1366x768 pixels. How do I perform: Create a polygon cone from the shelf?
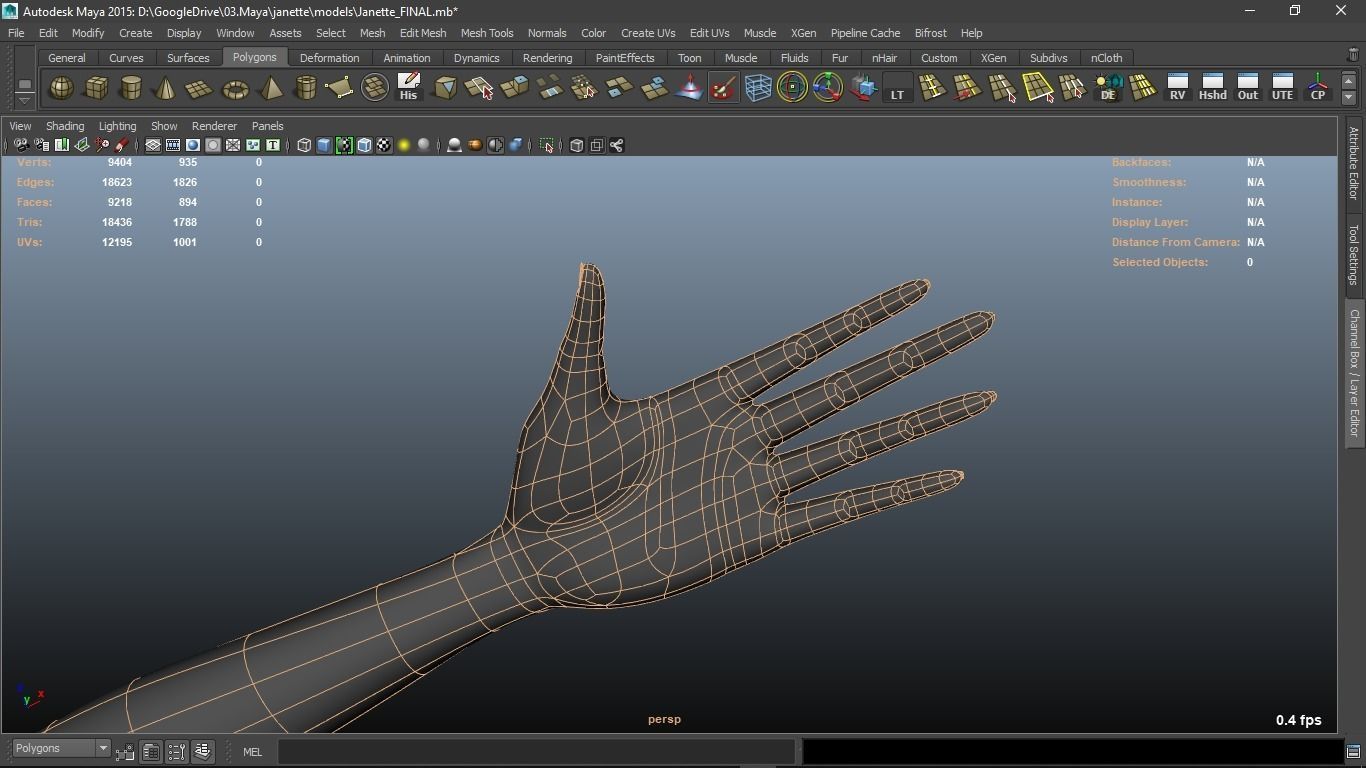pyautogui.click(x=165, y=88)
